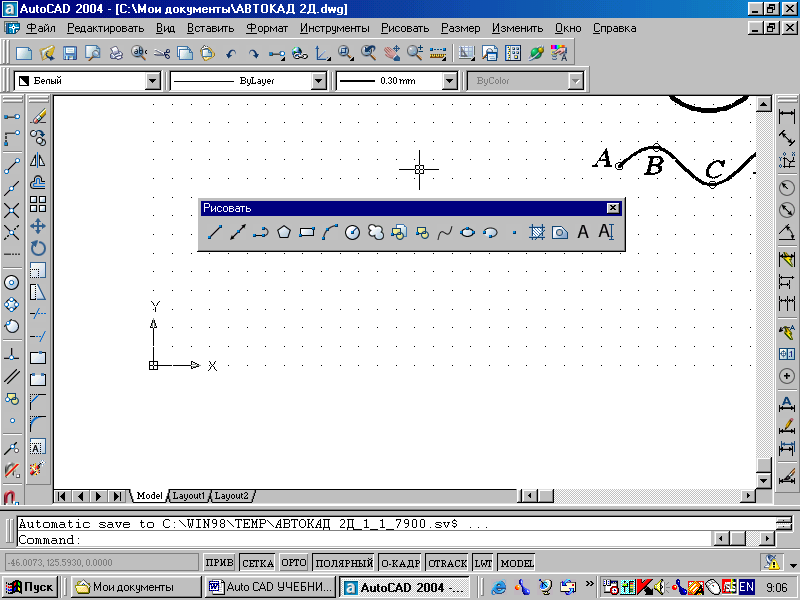
Task: Click the Cut (scissors) icon
Action: click(162, 53)
